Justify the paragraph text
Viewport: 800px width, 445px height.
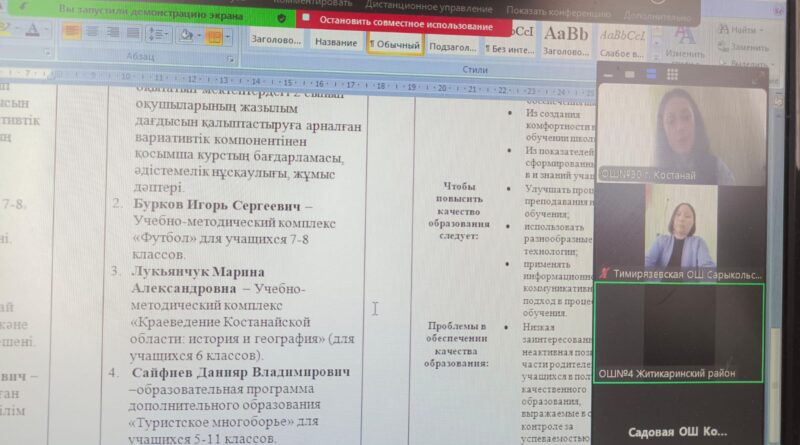pyautogui.click(x=133, y=32)
